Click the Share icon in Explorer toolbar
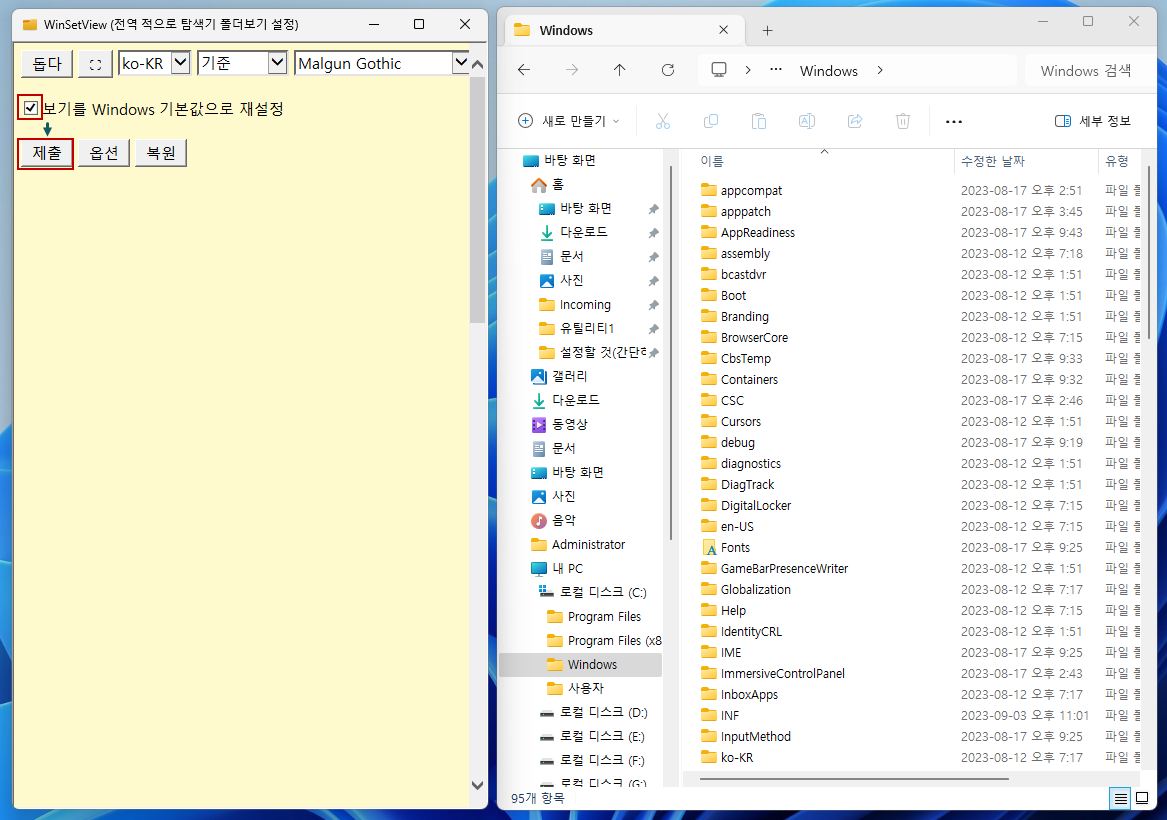 (854, 121)
